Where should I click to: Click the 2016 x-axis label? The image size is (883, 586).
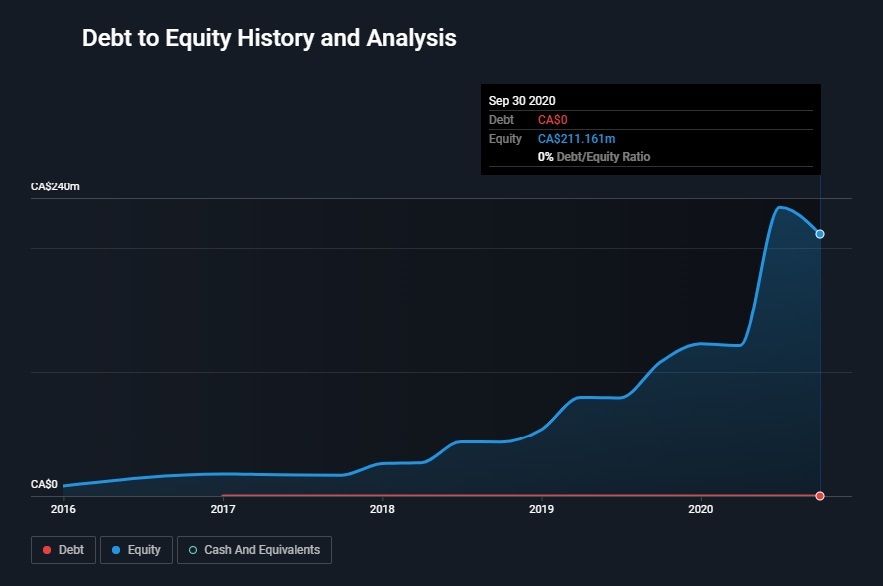pos(63,510)
